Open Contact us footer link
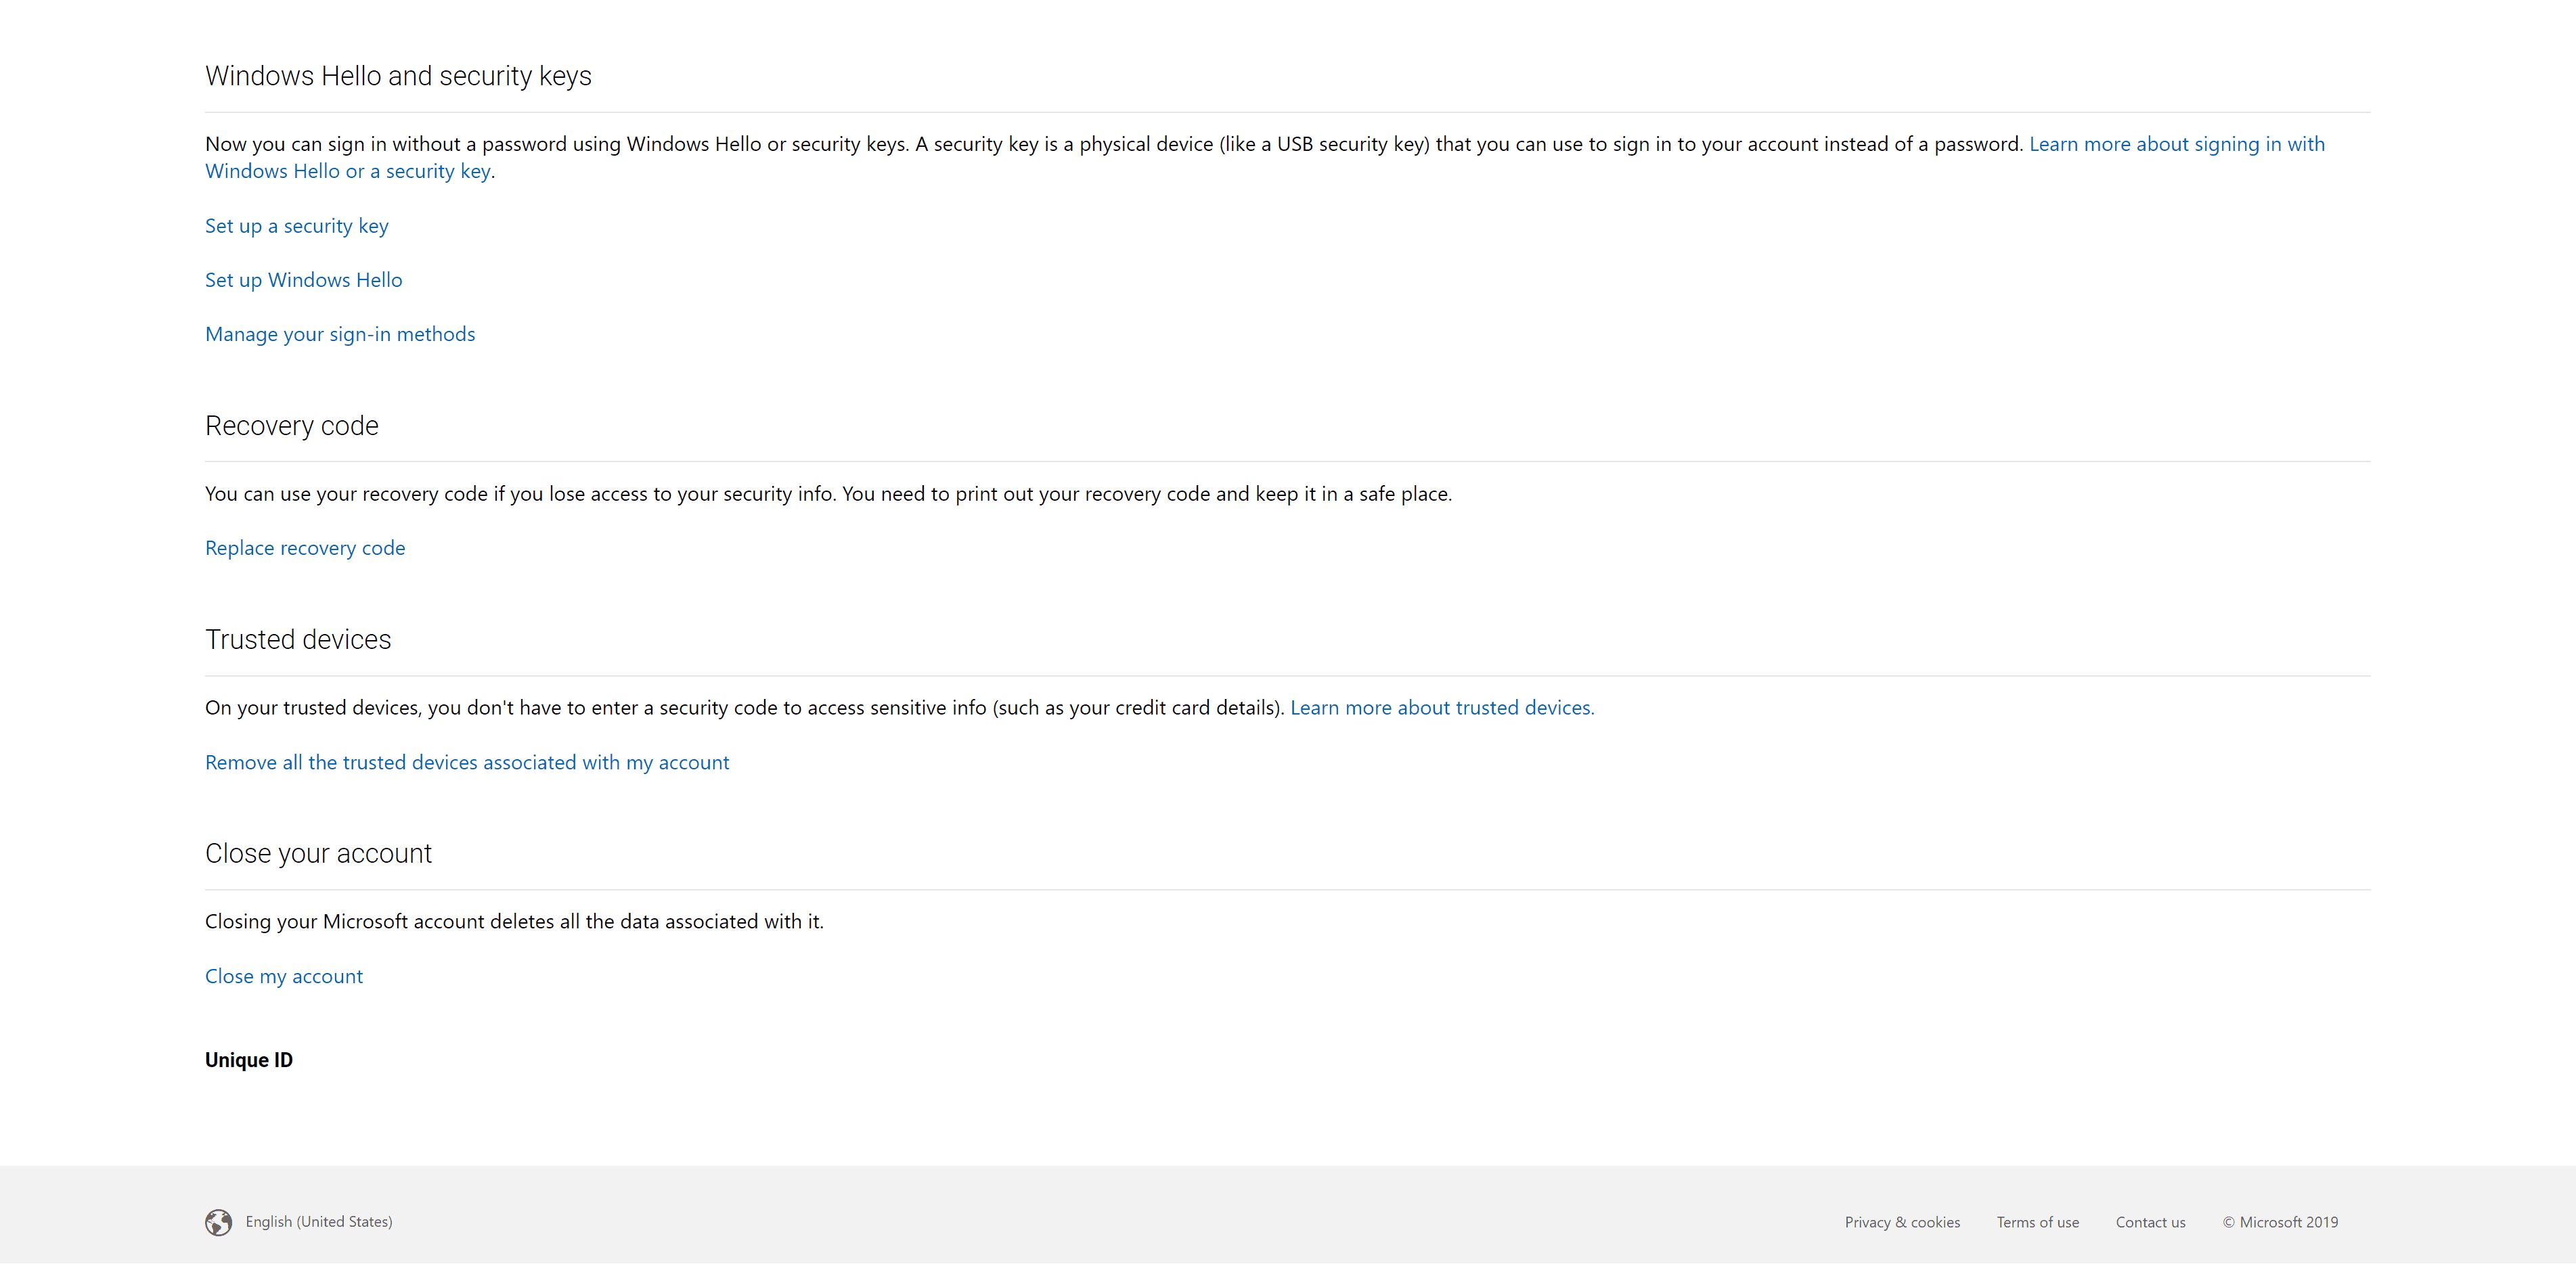 point(2150,1222)
